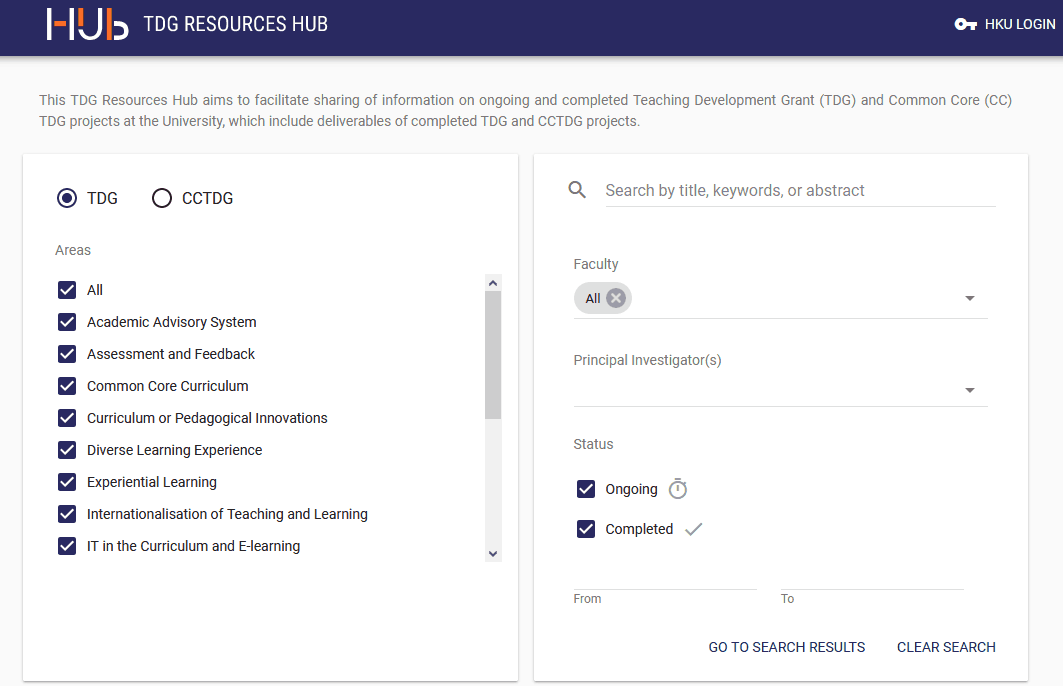Click the search by title input field
This screenshot has height=686, width=1063.
[x=800, y=190]
